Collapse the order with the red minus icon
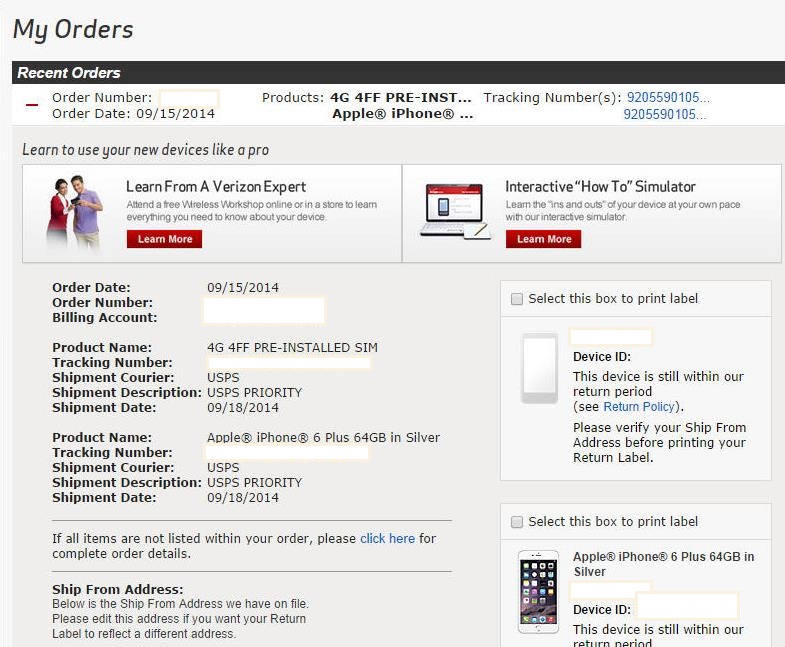The width and height of the screenshot is (785, 647). click(x=32, y=105)
